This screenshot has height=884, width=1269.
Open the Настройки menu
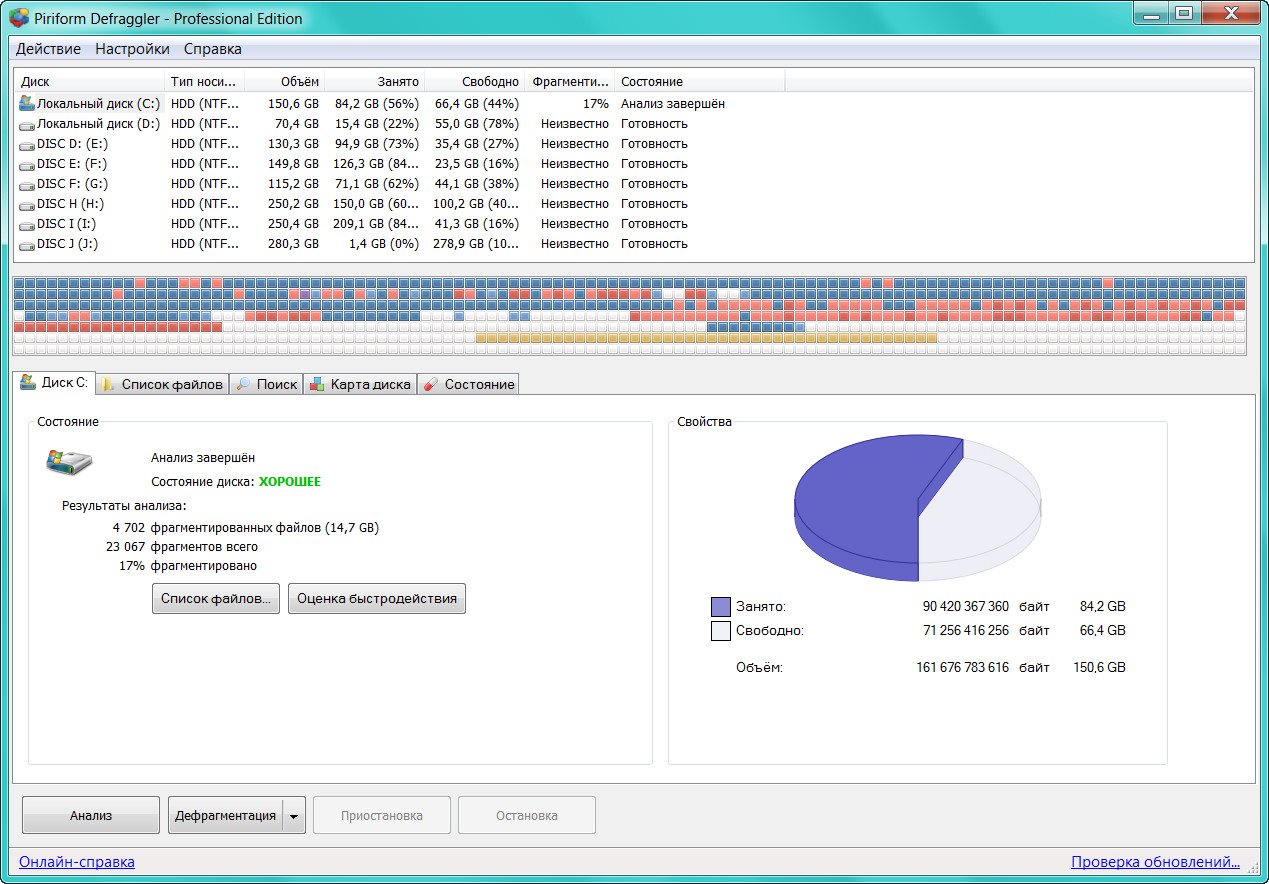(x=132, y=48)
